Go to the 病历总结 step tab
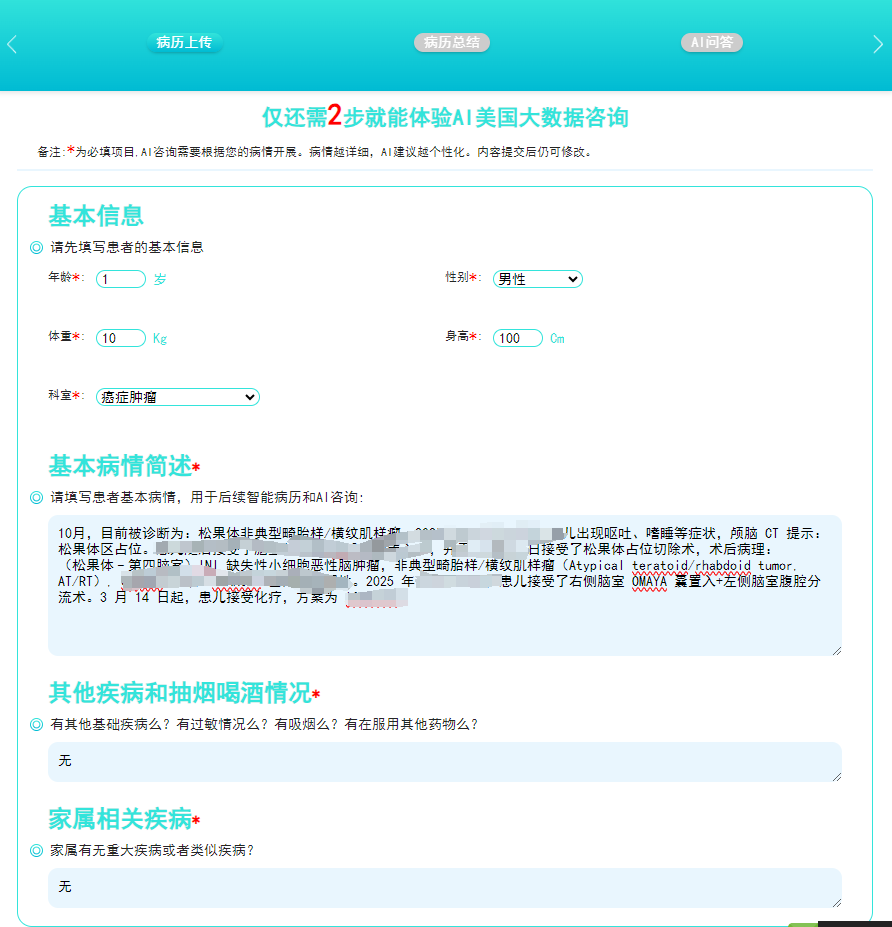The width and height of the screenshot is (892, 927). pyautogui.click(x=451, y=42)
